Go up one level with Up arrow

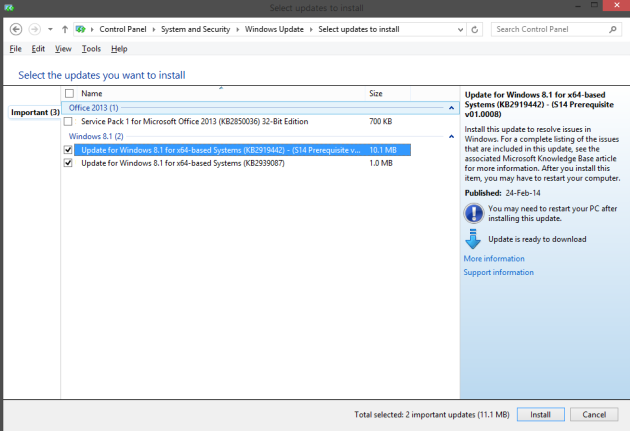[65, 29]
